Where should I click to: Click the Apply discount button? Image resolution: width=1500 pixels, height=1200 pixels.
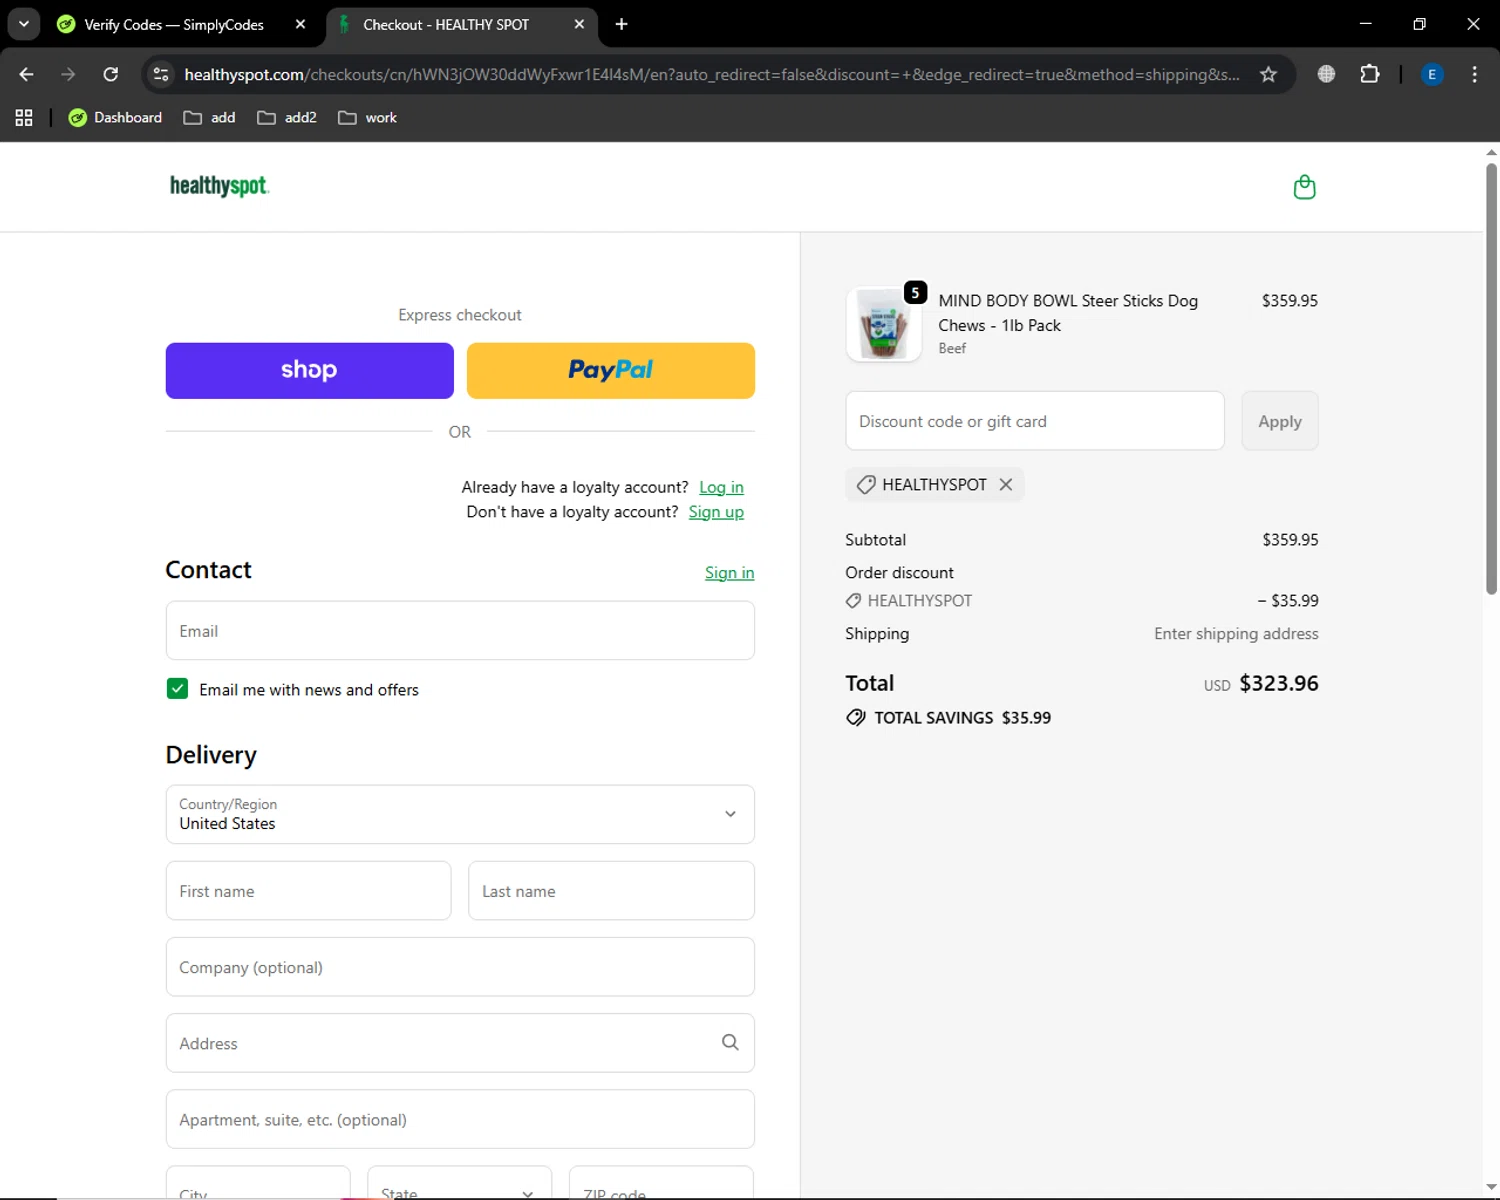click(x=1280, y=421)
